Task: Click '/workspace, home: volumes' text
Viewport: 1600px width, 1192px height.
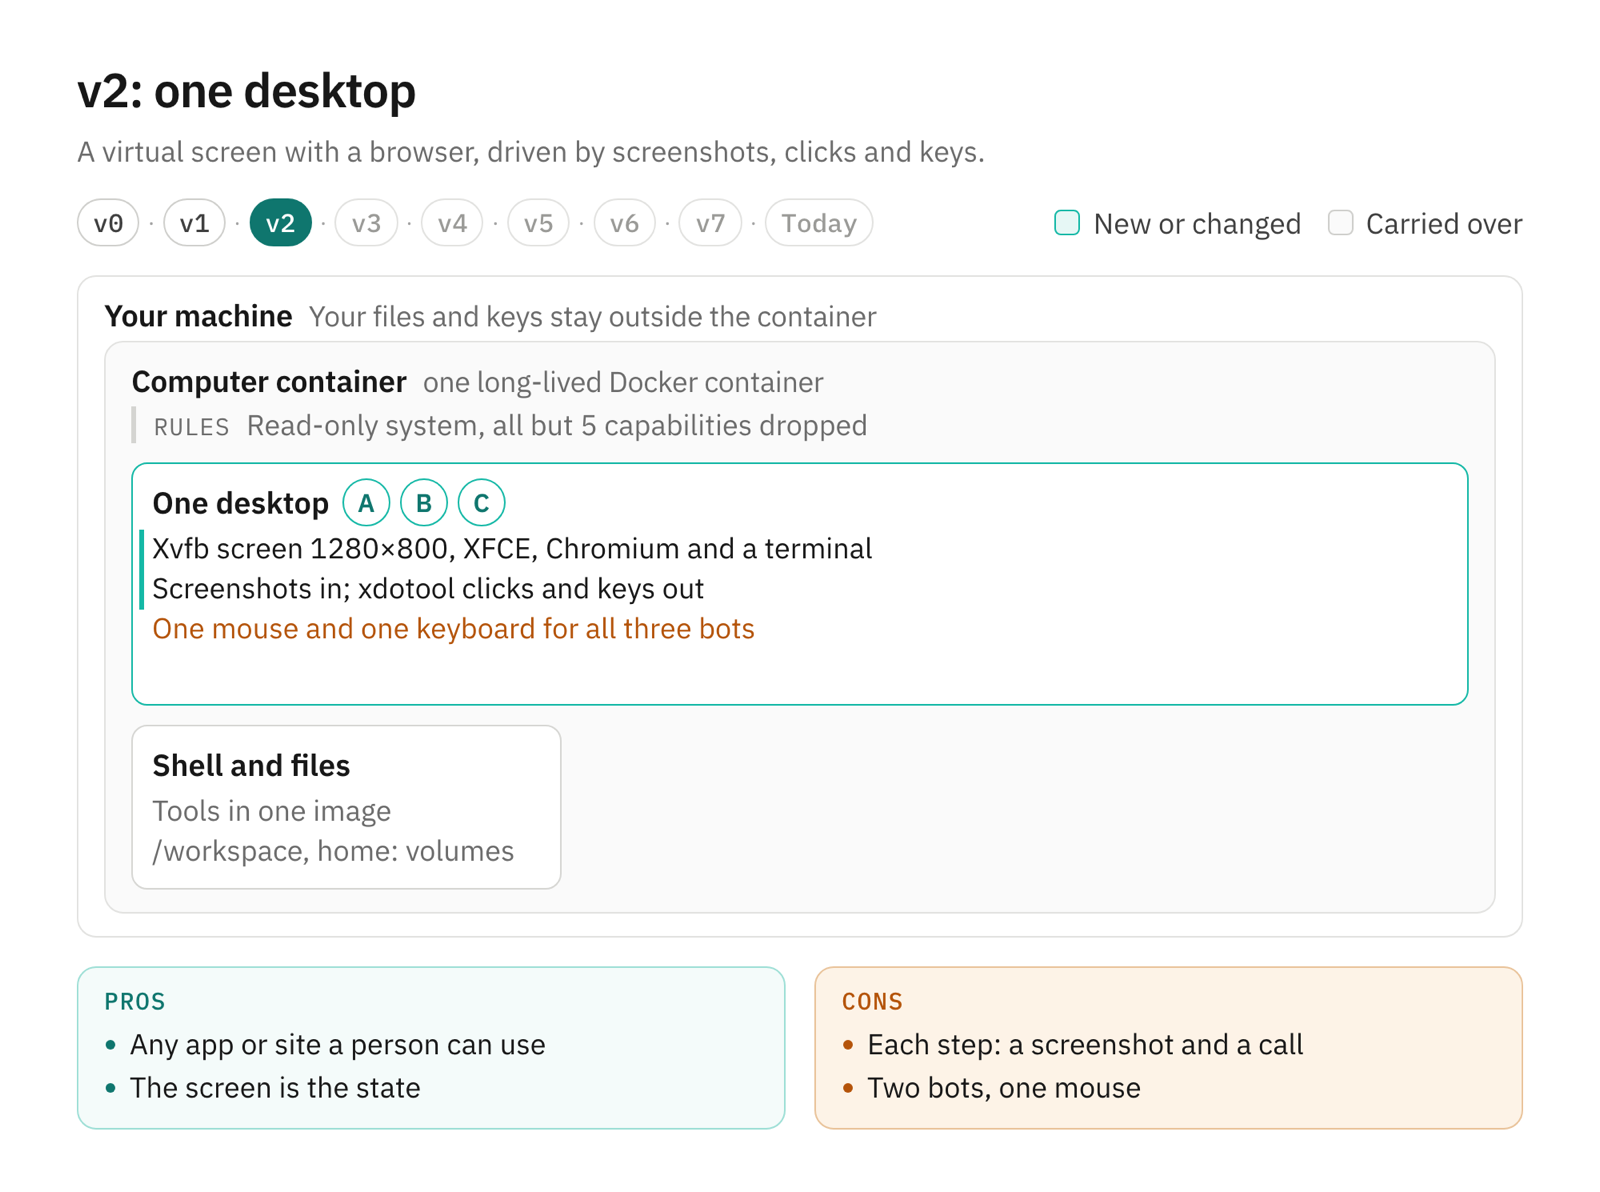Action: pyautogui.click(x=333, y=851)
